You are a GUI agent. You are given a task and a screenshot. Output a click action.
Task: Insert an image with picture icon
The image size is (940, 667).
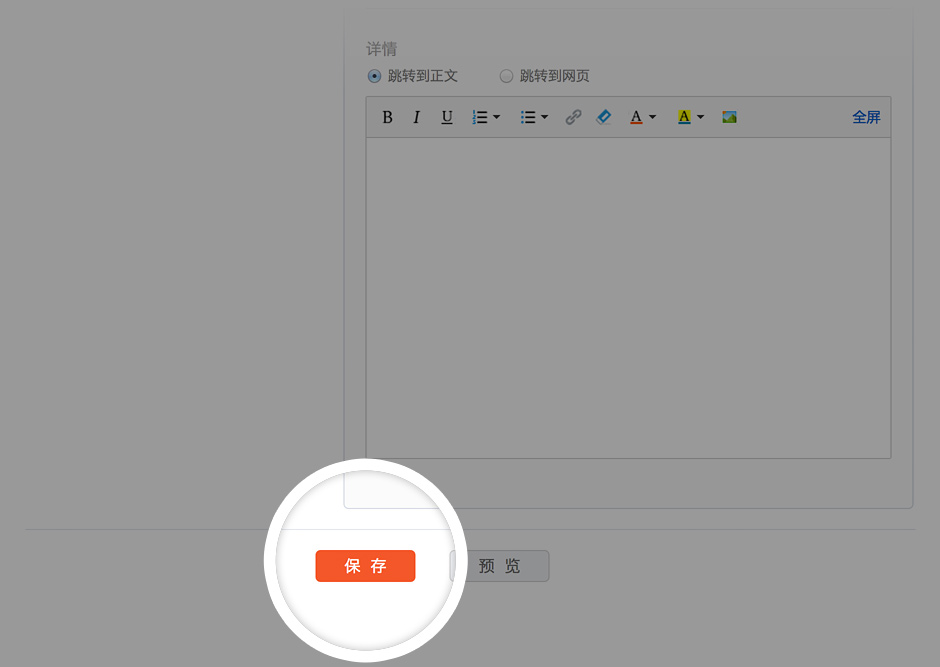pyautogui.click(x=730, y=117)
